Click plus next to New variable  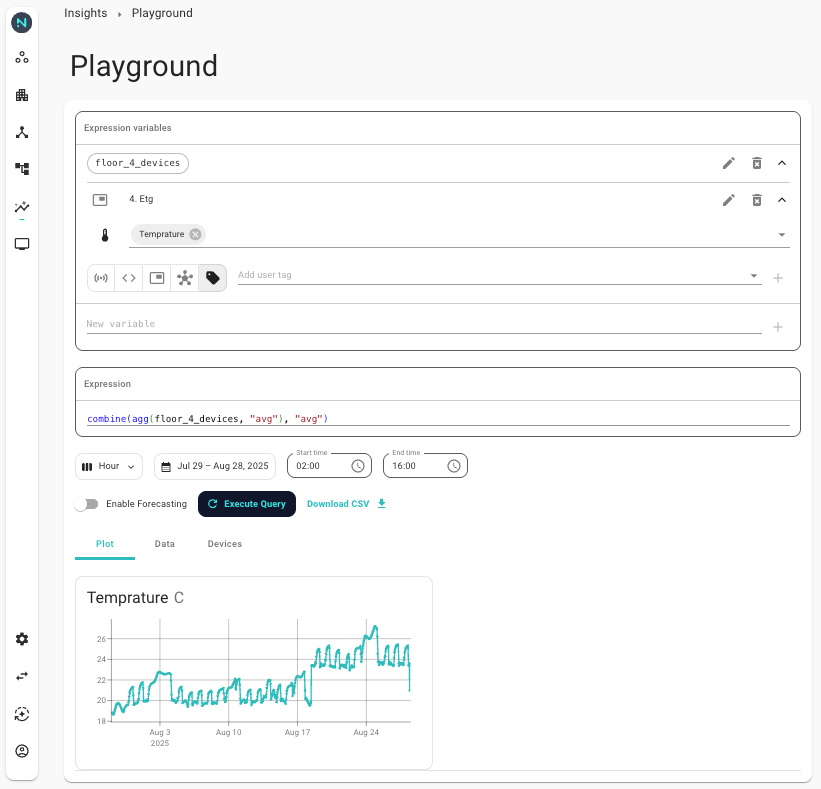778,327
